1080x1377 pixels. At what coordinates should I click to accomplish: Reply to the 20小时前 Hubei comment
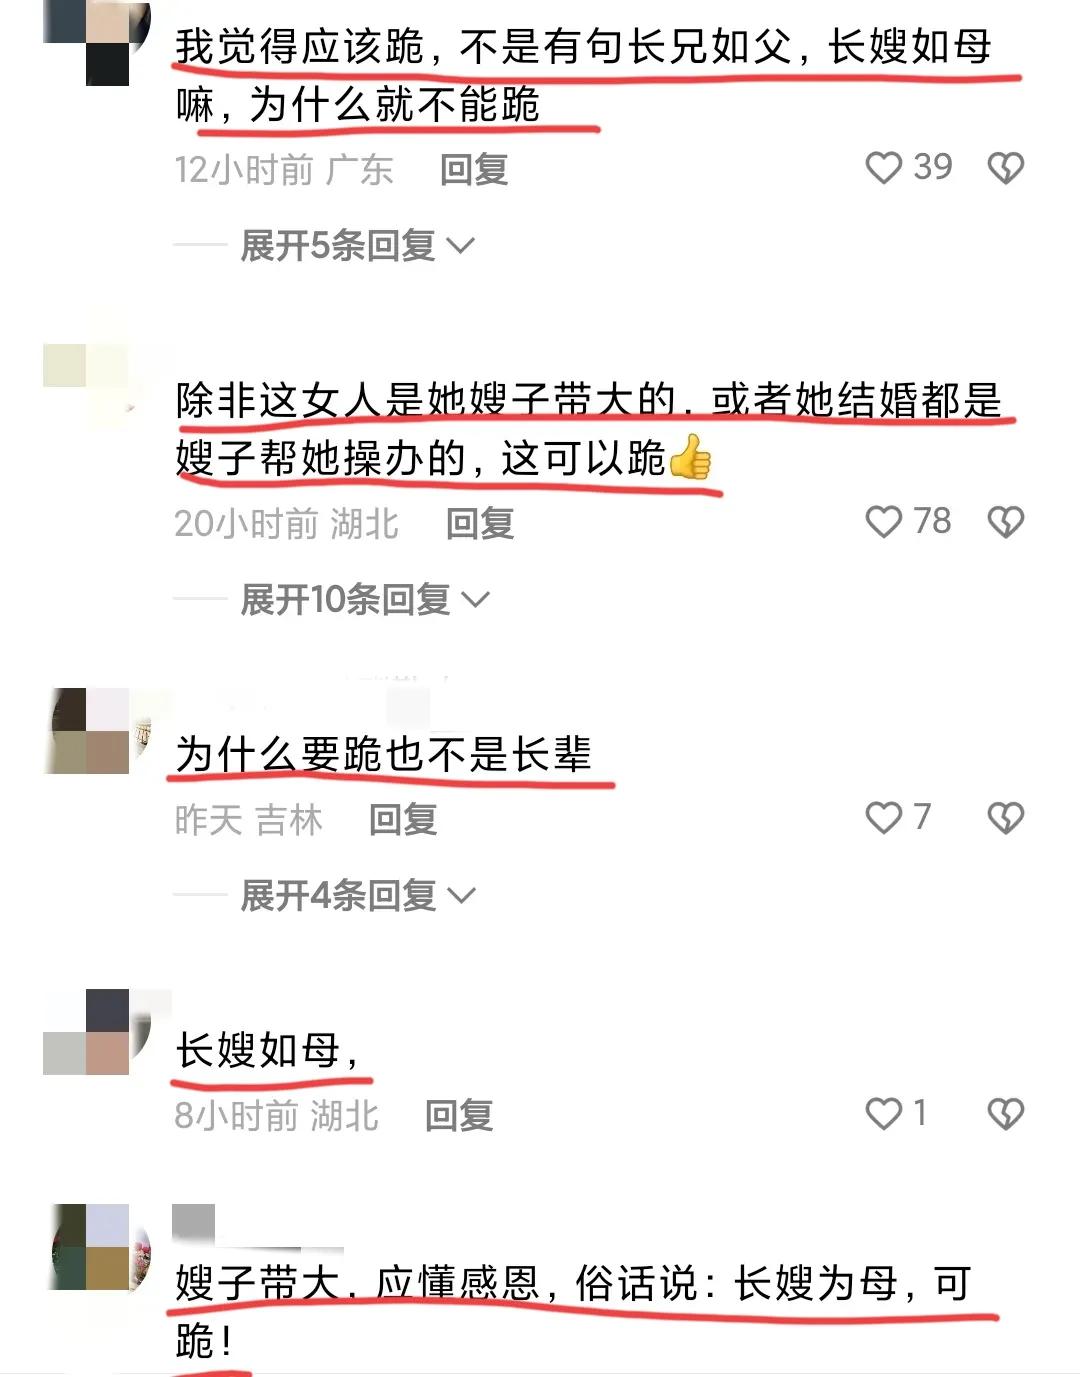tap(480, 524)
